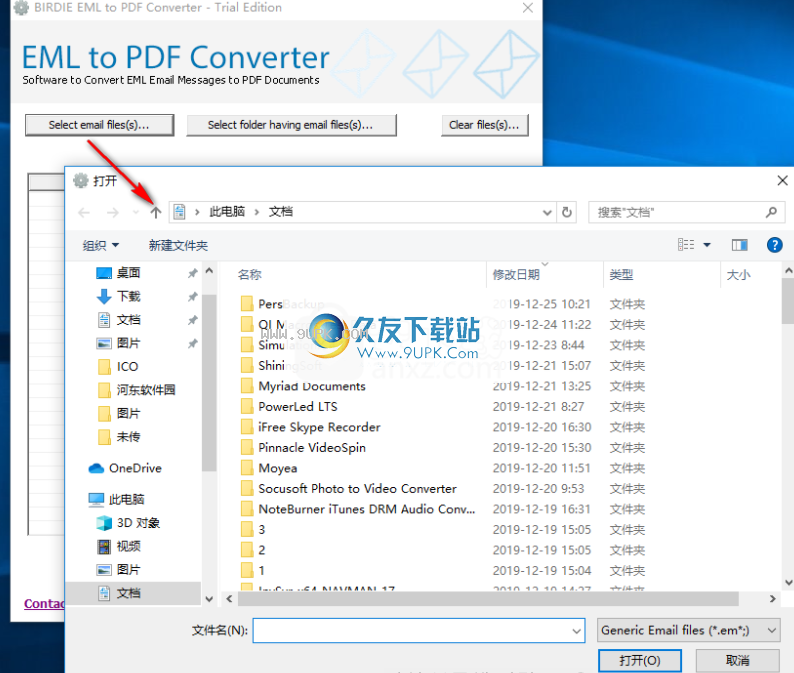The height and width of the screenshot is (673, 794).
Task: Expand the 文件名 combo box dropdown
Action: pos(576,631)
